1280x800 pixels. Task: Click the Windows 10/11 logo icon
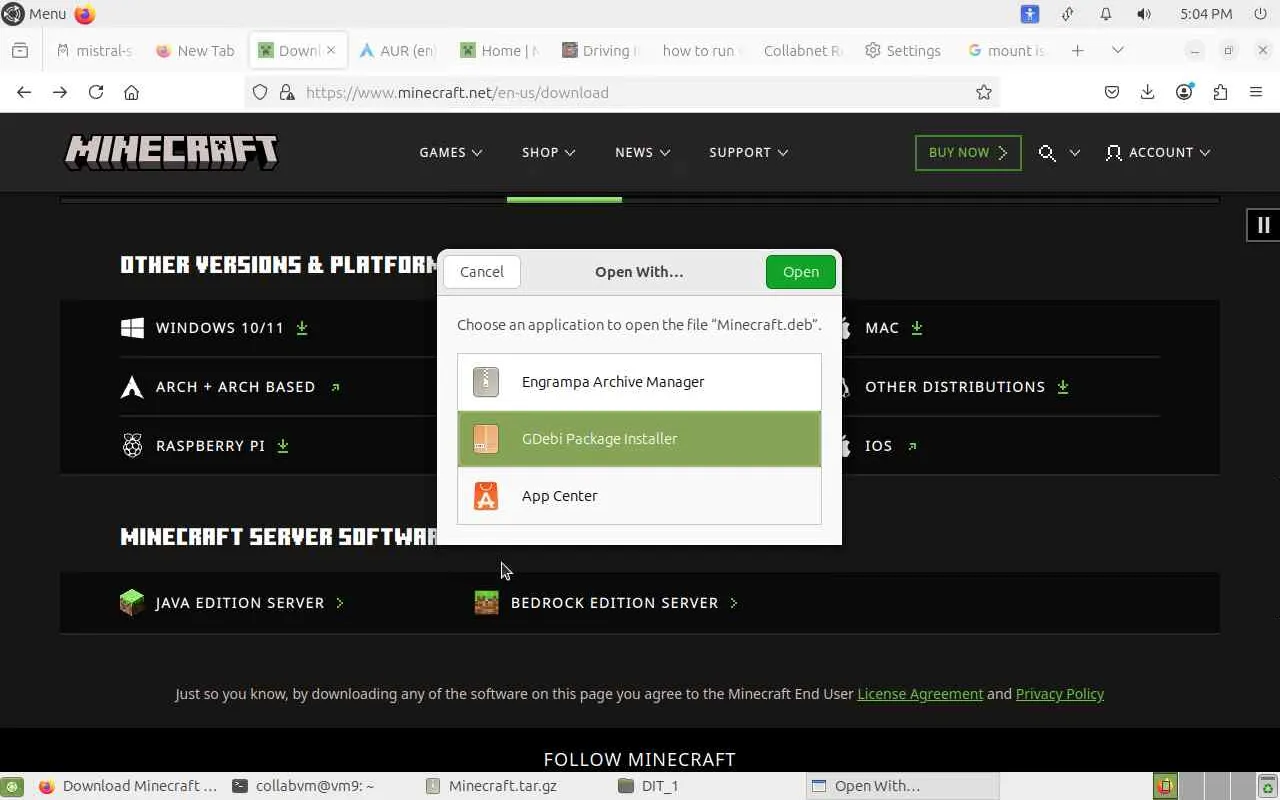132,328
